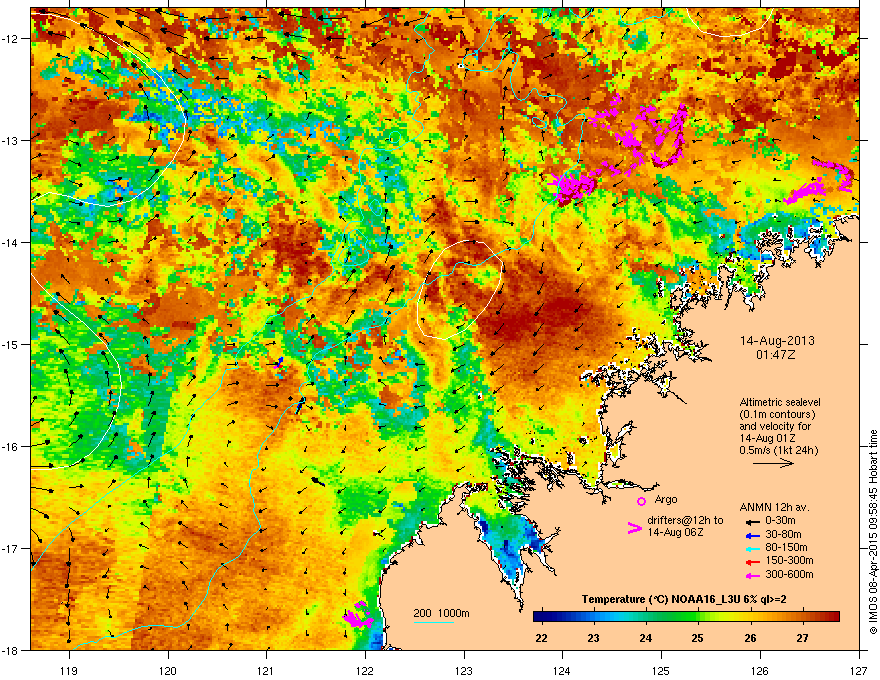
Task: Click the black 0-30m arrow legend icon
Action: [x=752, y=521]
